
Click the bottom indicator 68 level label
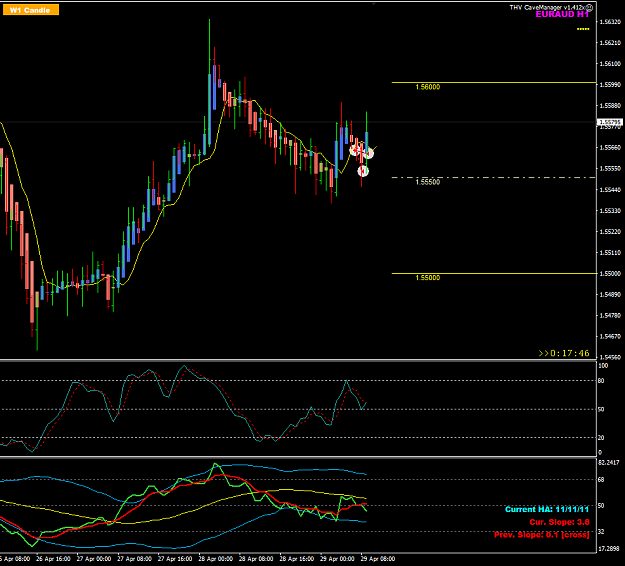(x=601, y=480)
